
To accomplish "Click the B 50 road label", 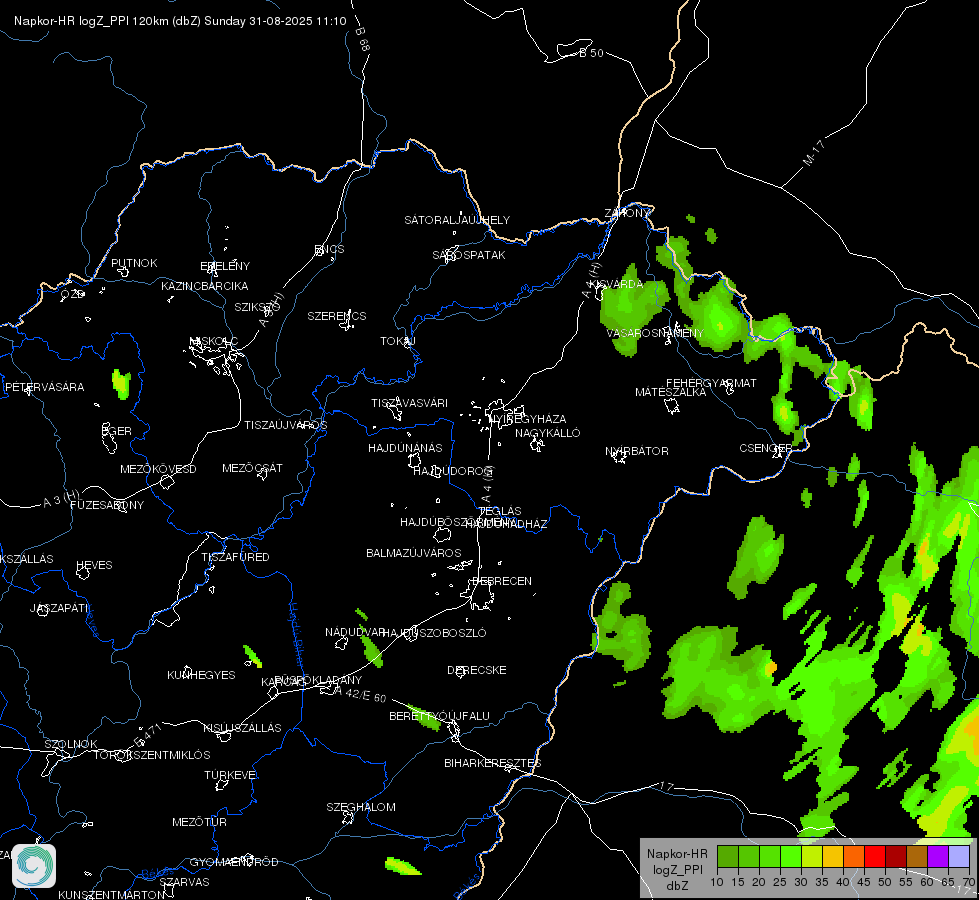I will point(591,53).
